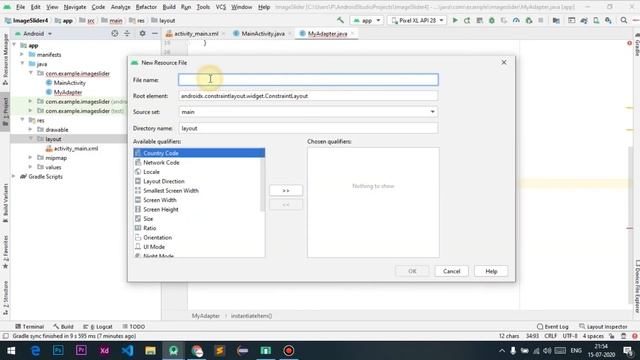
Task: Click the Apply Changes rerun icon in toolbar
Action: click(467, 20)
